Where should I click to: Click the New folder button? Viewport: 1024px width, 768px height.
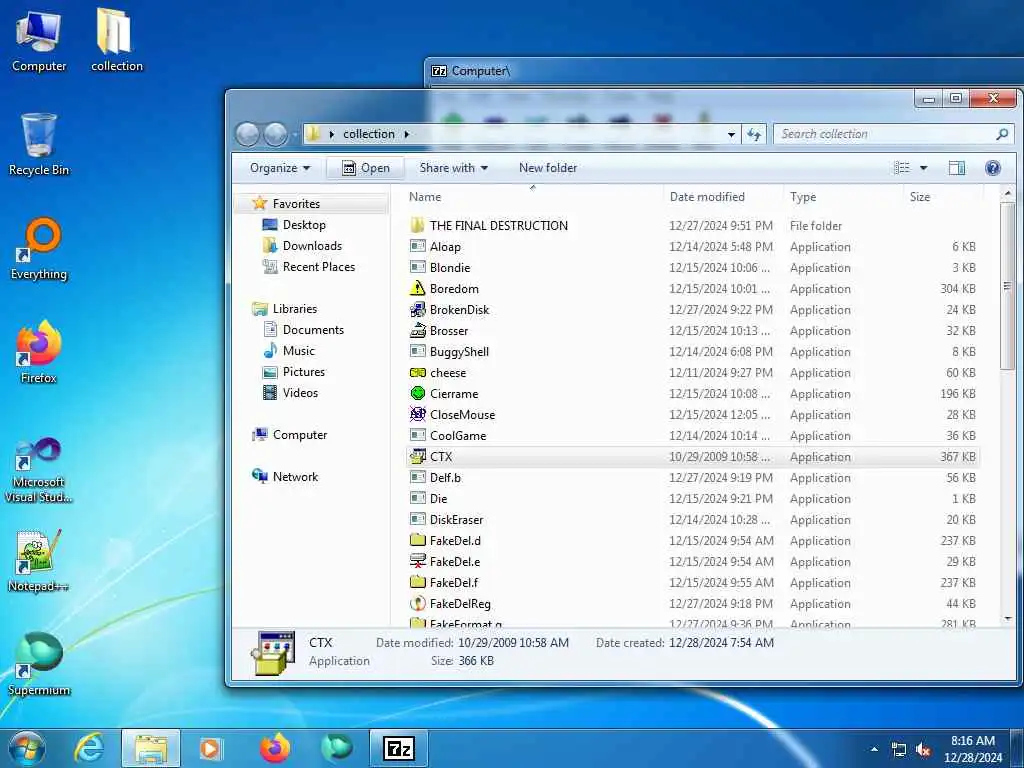click(x=548, y=168)
